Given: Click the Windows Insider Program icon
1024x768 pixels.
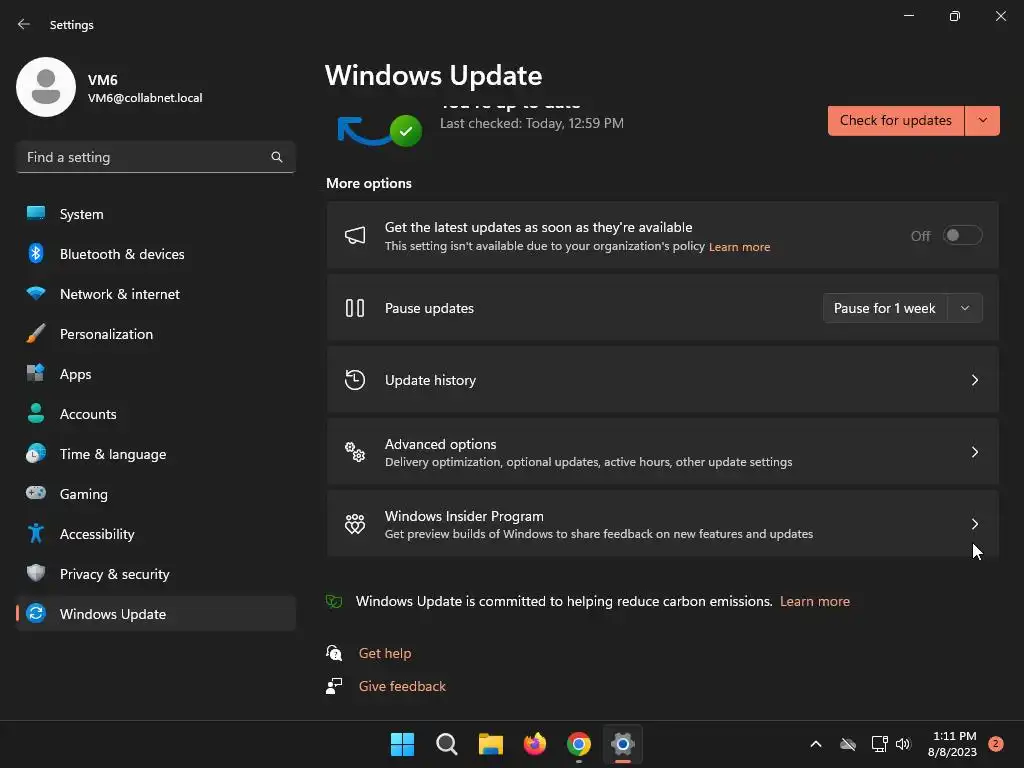Looking at the screenshot, I should (x=355, y=524).
